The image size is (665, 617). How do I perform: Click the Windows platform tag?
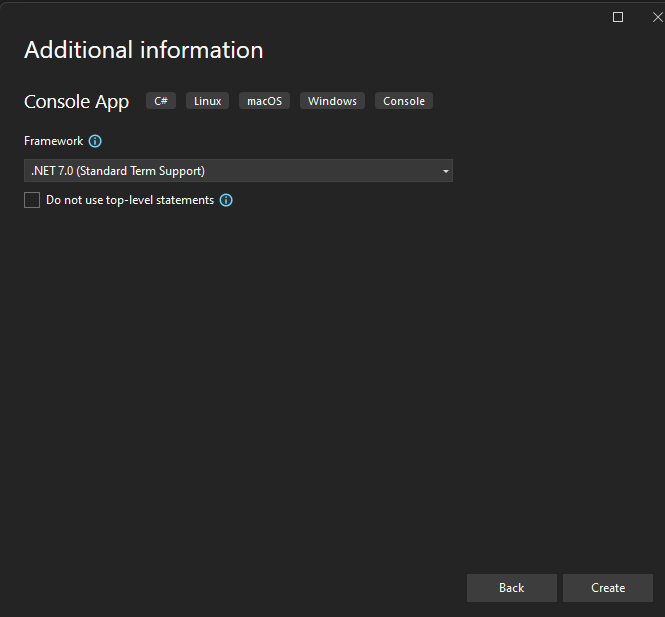332,101
